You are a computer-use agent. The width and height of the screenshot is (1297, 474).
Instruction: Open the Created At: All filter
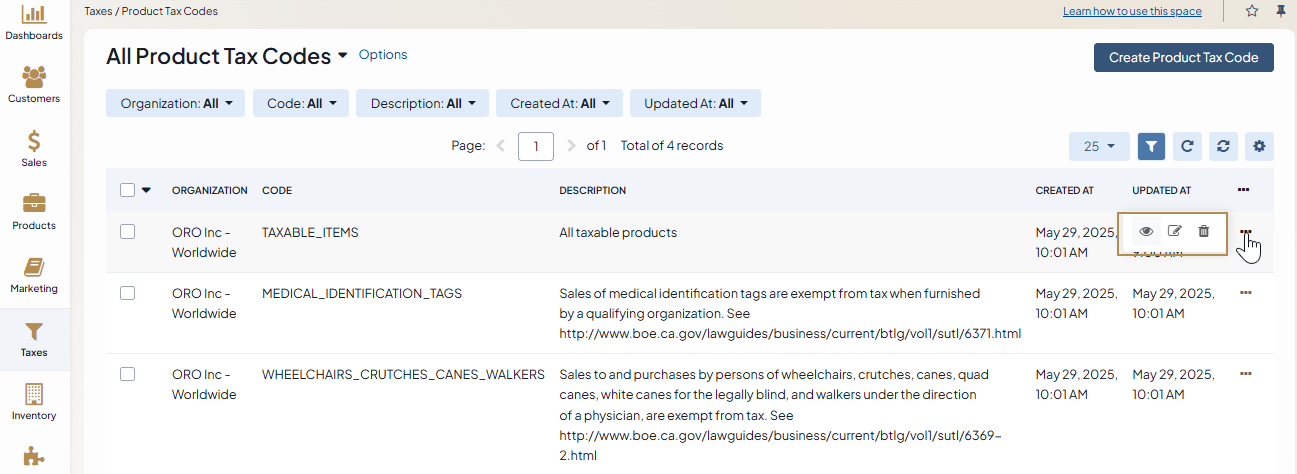559,103
